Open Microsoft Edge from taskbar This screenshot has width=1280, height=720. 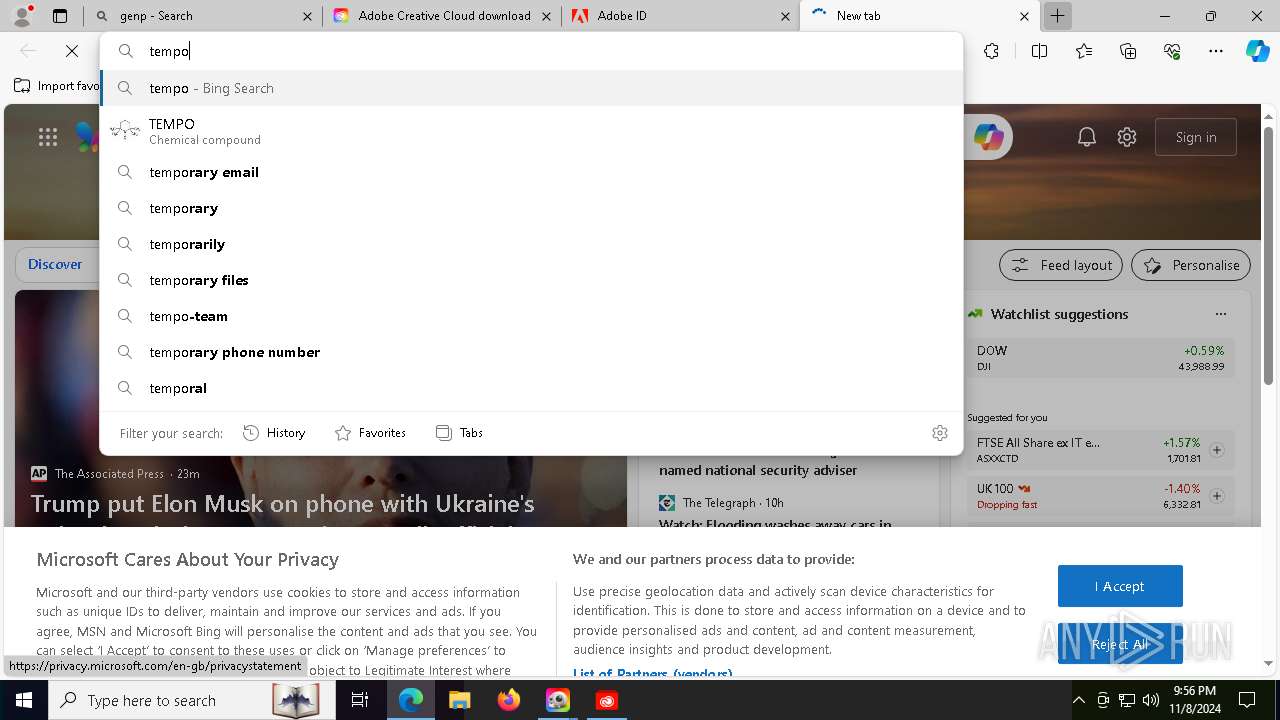click(411, 700)
